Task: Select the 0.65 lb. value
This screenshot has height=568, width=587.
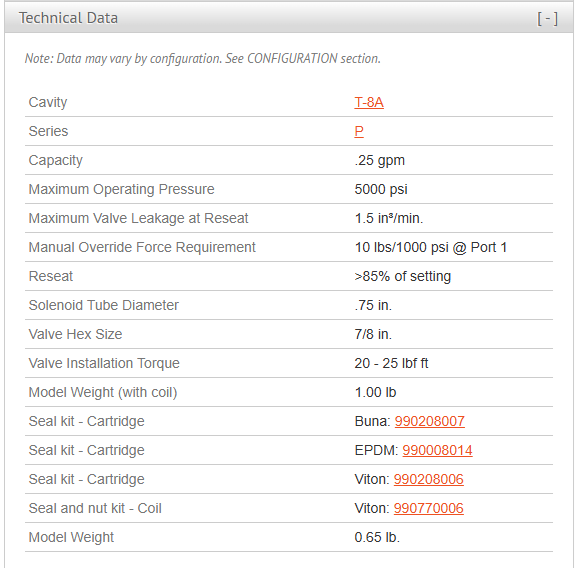Action: pos(377,537)
